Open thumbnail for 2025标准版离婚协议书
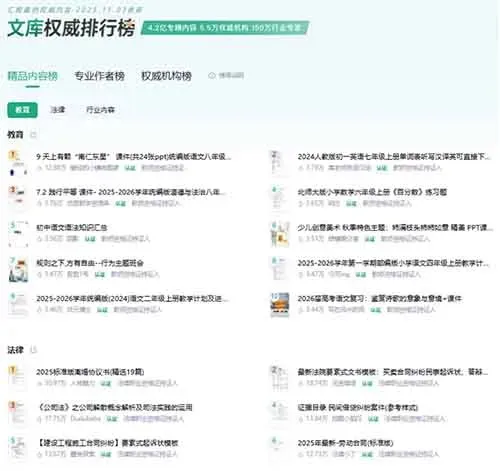The width and height of the screenshot is (500, 471). (18, 378)
